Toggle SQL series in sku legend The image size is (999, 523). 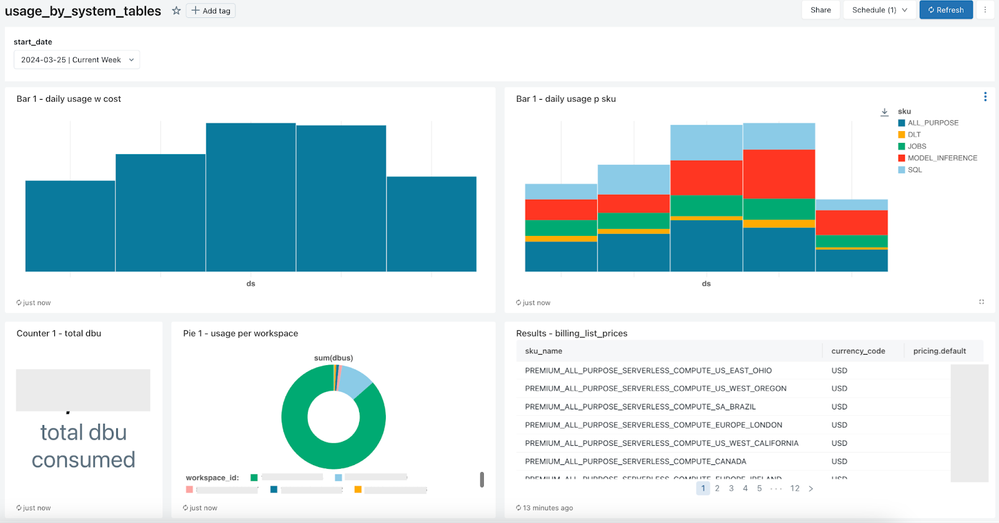click(x=917, y=170)
